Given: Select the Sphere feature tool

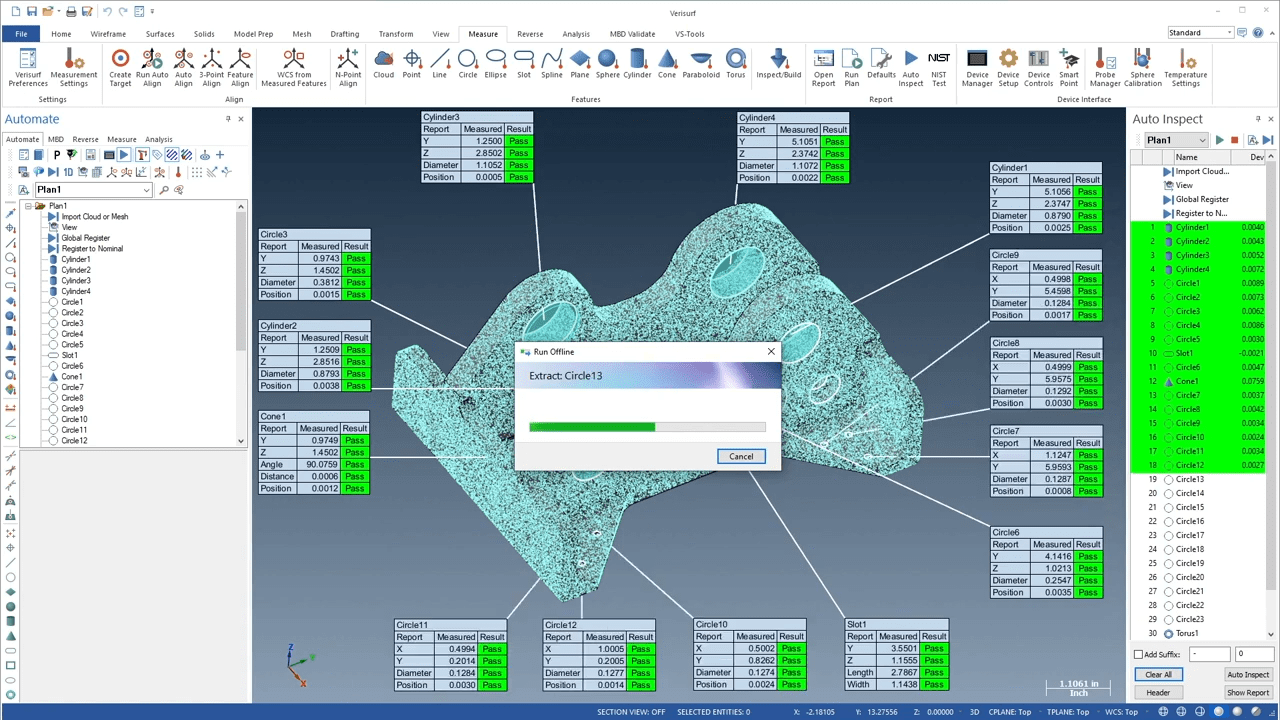Looking at the screenshot, I should pyautogui.click(x=608, y=64).
